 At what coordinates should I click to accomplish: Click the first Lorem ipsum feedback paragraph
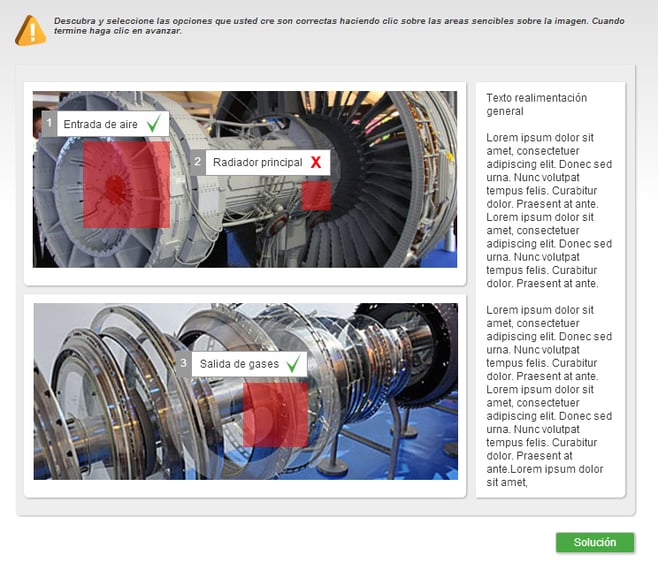click(549, 210)
